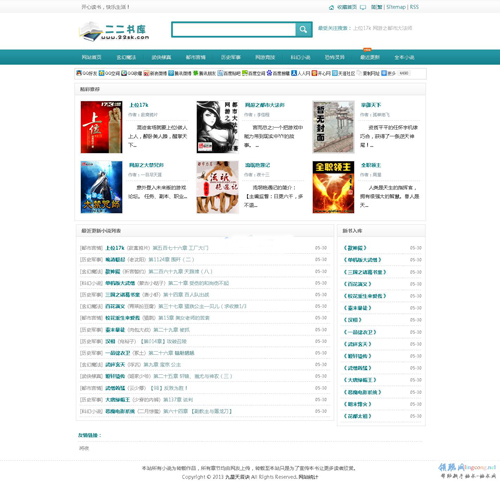Open 《百花演义》 in the 新书入库 sidebar

[x=357, y=284]
